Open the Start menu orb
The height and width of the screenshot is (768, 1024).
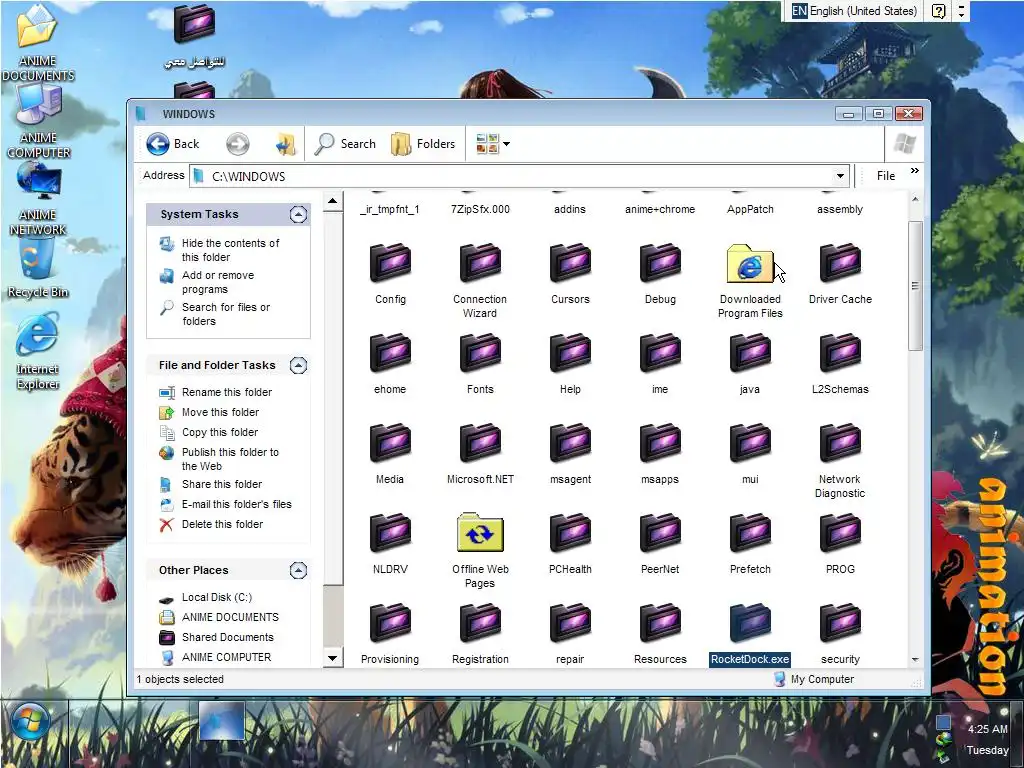point(30,724)
